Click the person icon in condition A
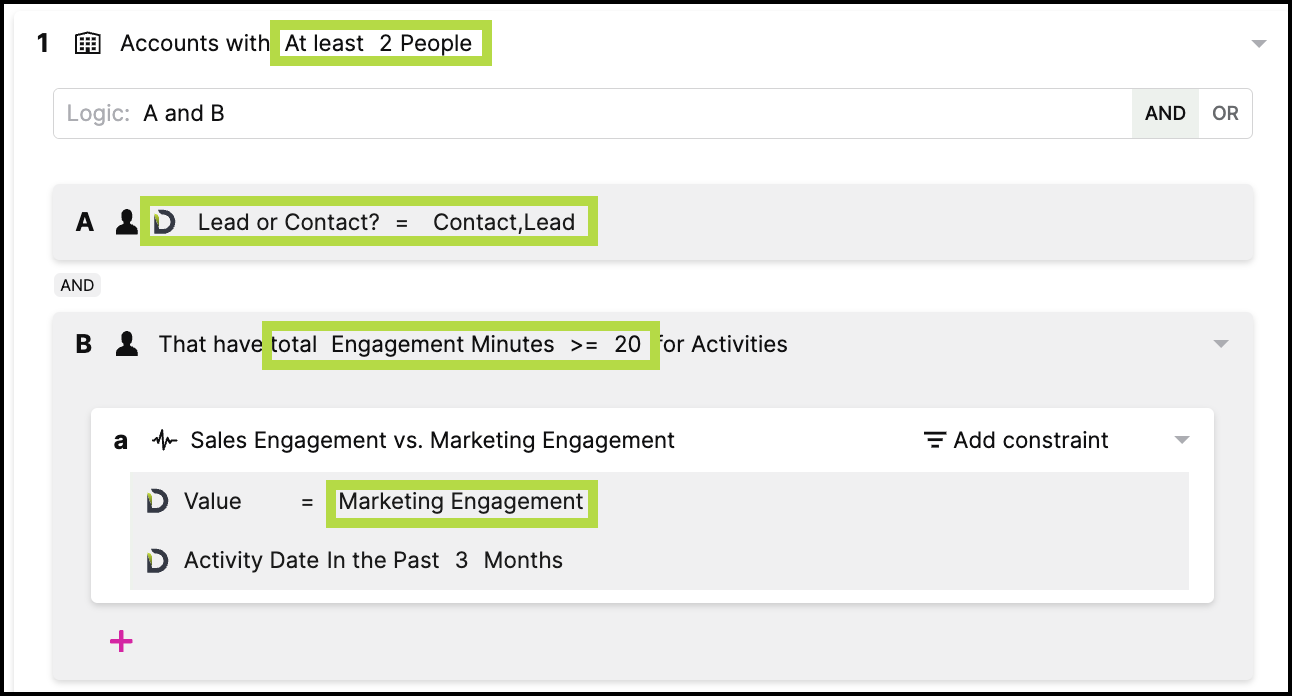The image size is (1292, 696). [x=126, y=222]
